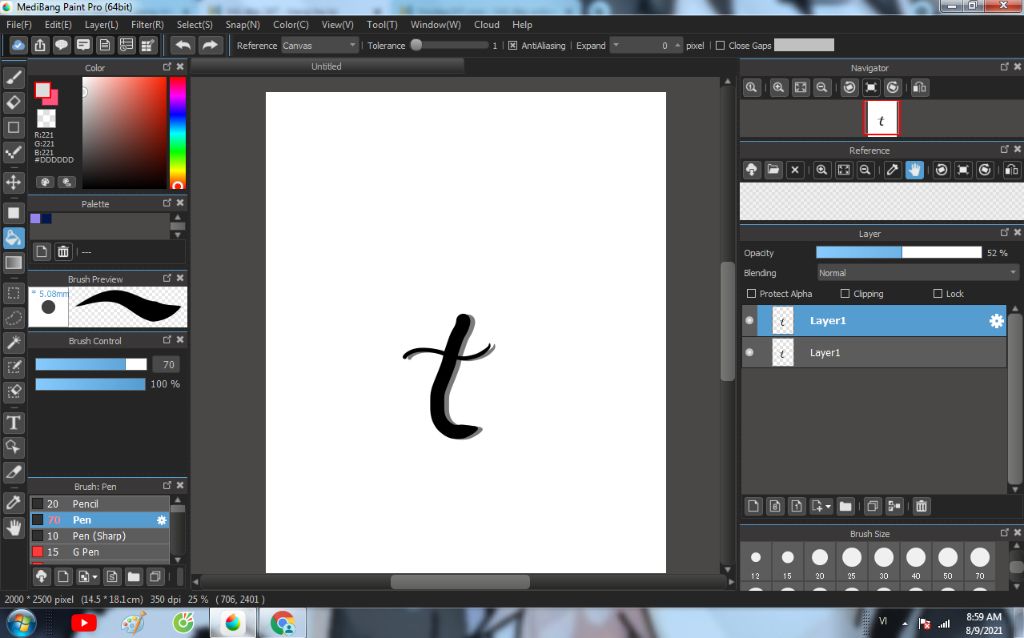Open the Blending mode Normal dropdown

click(918, 273)
